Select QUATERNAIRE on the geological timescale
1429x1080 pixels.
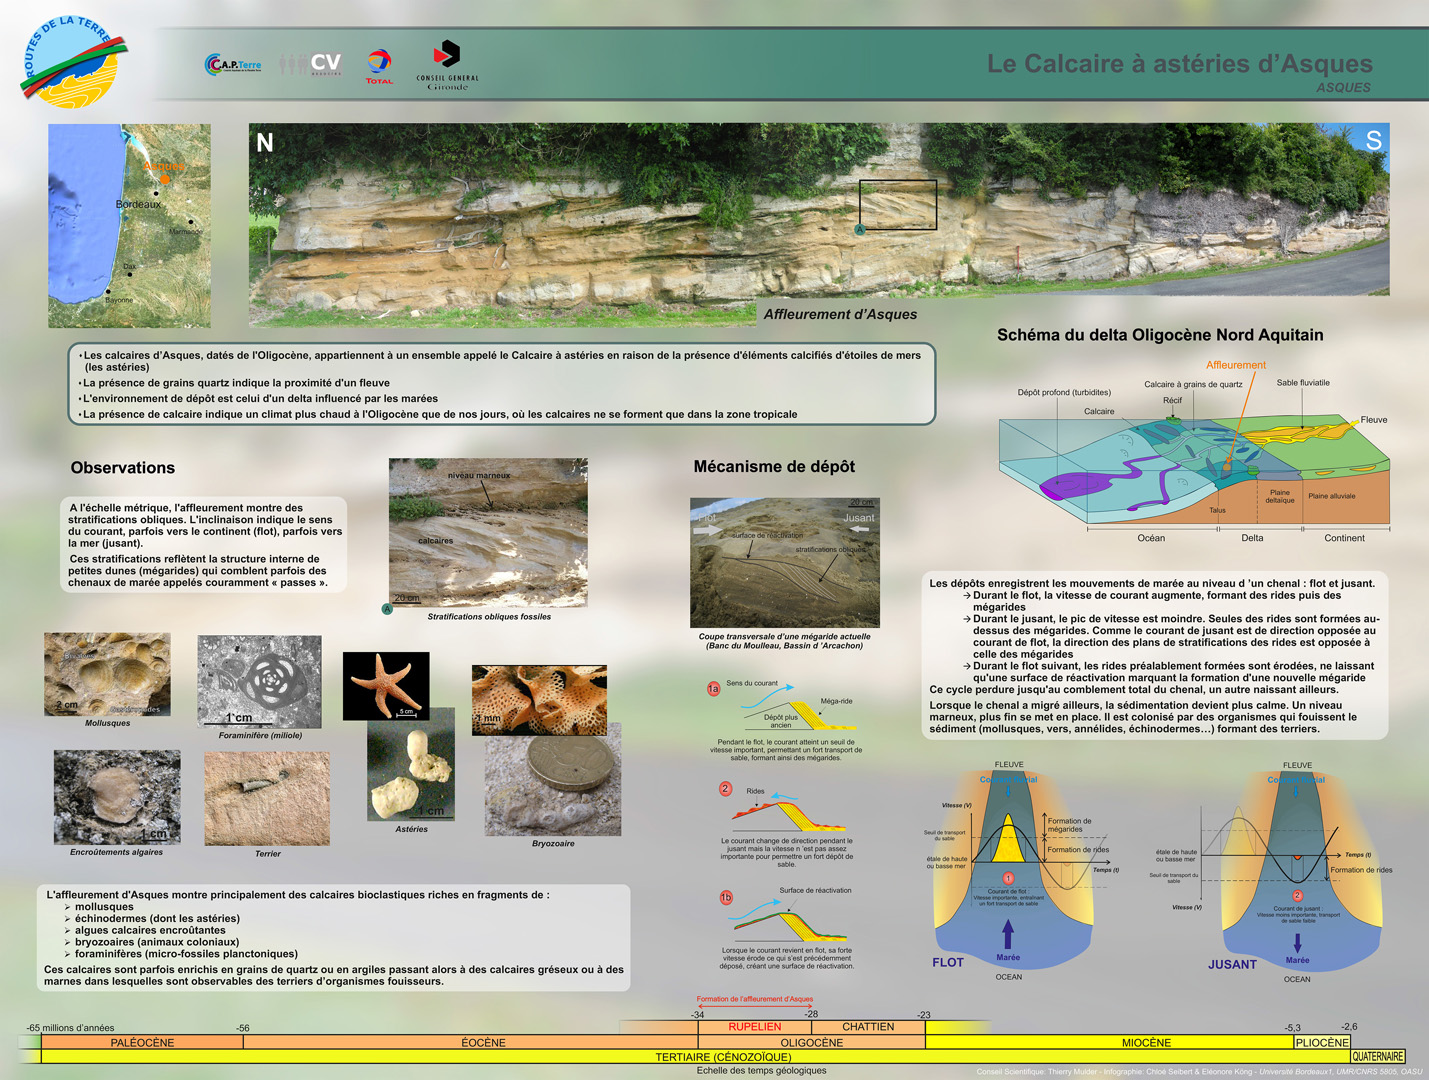click(1378, 1056)
